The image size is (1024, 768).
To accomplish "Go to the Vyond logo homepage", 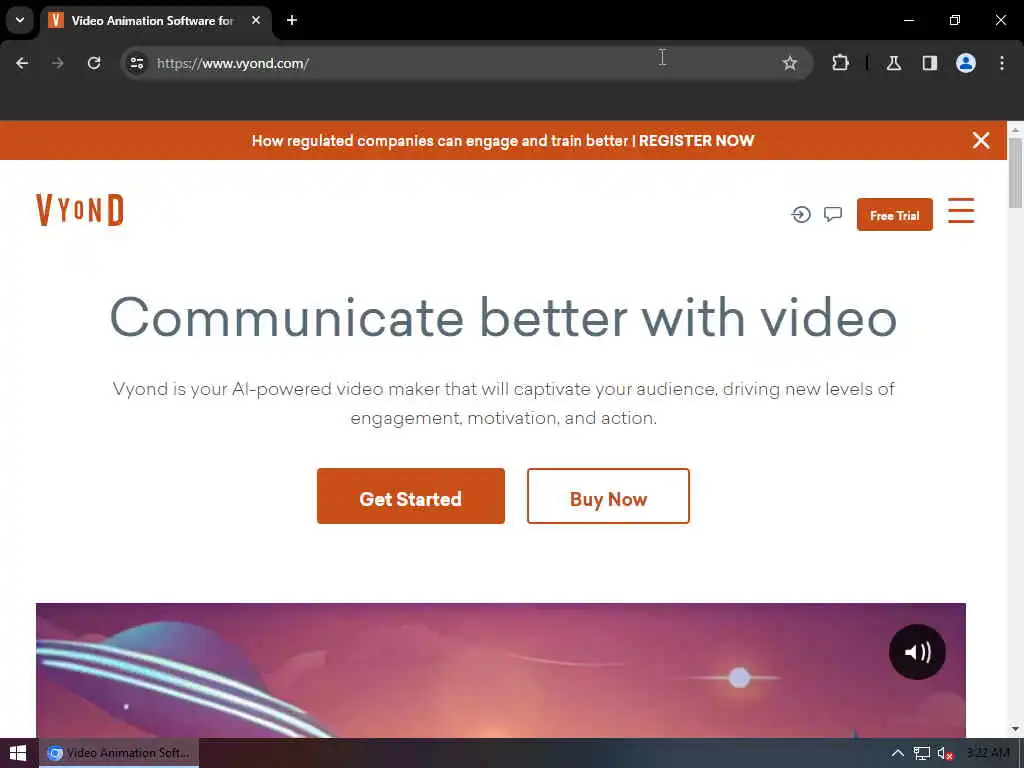I will pos(80,210).
